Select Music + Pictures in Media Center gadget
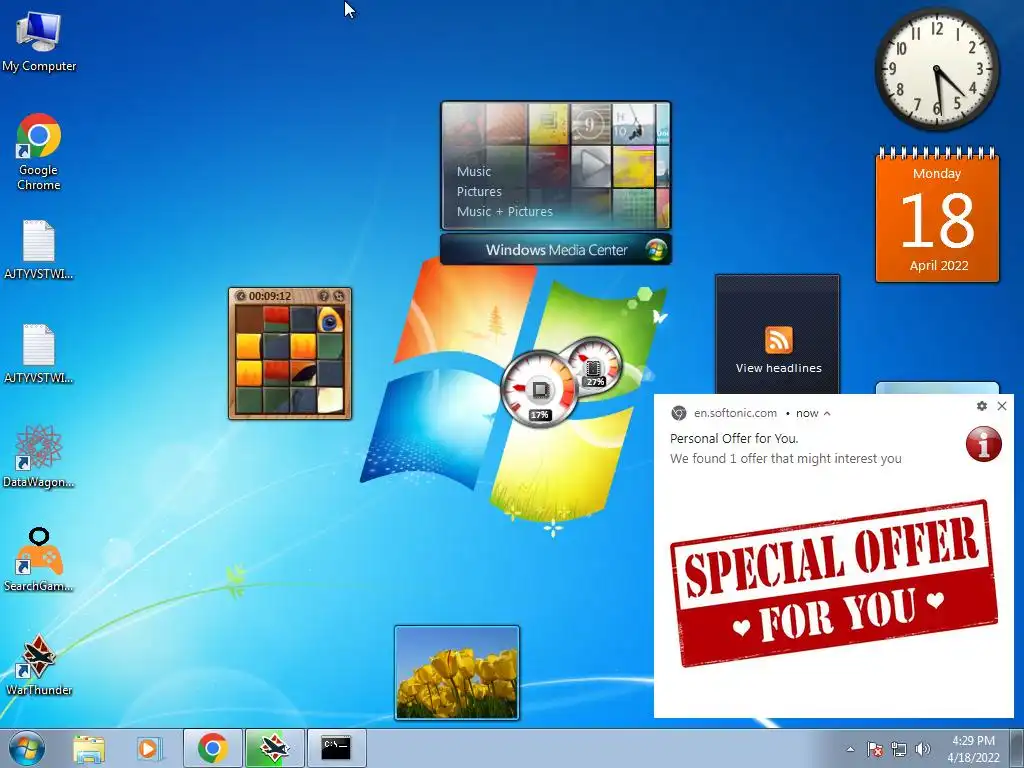Viewport: 1024px width, 768px height. point(505,212)
